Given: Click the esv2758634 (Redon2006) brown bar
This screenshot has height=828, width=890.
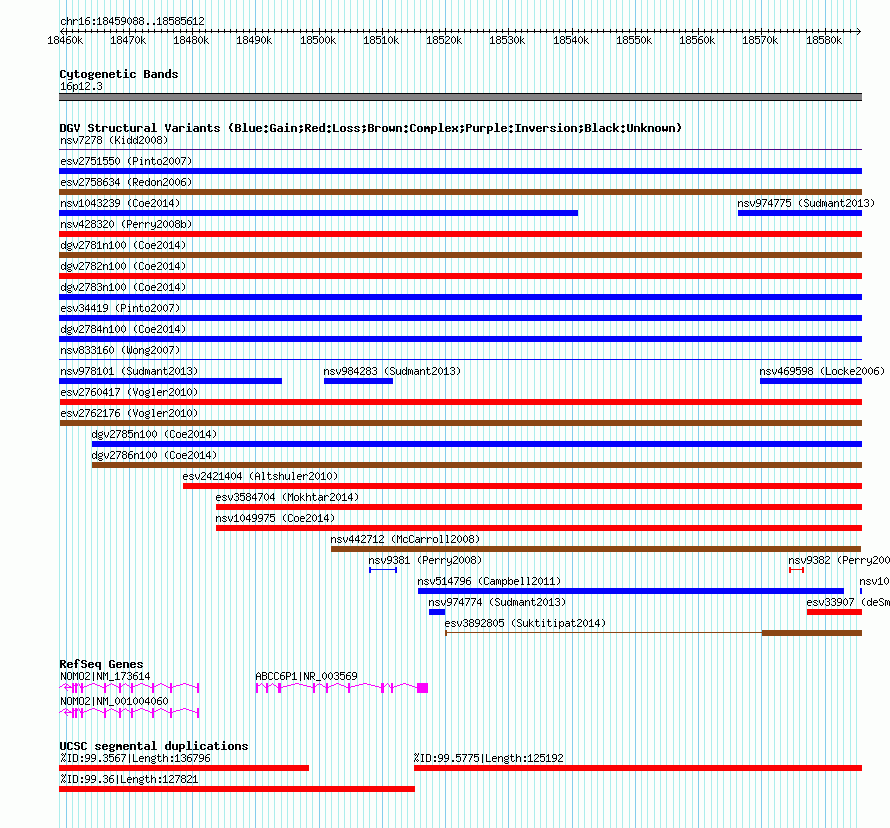Looking at the screenshot, I should tap(460, 192).
